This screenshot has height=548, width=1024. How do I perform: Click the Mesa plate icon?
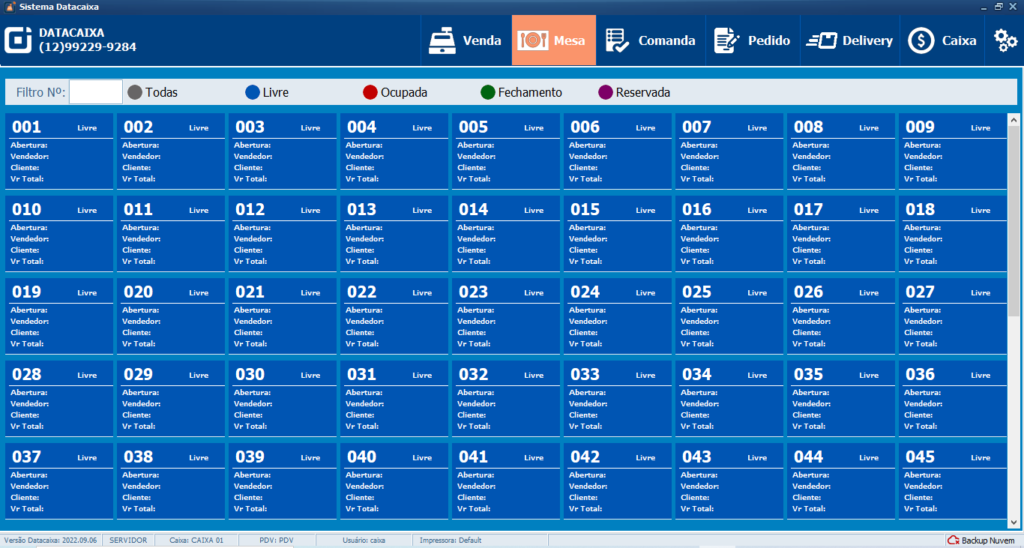click(x=531, y=41)
